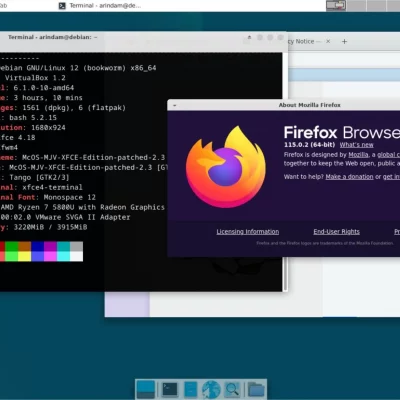Viewport: 400px width, 400px height.
Task: Click the memory '3220MiB / 3915MiB' text
Action: pyautogui.click(x=50, y=227)
